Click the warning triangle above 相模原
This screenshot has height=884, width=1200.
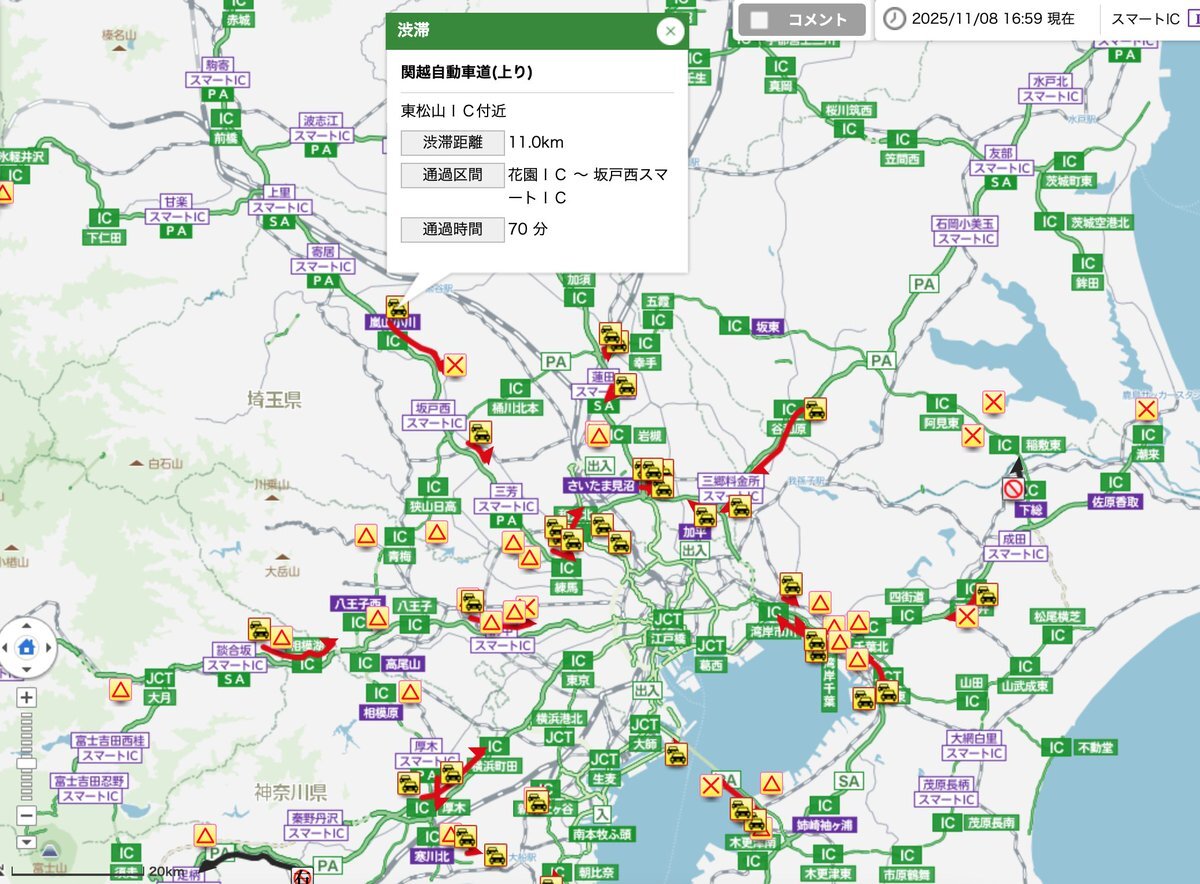point(410,691)
